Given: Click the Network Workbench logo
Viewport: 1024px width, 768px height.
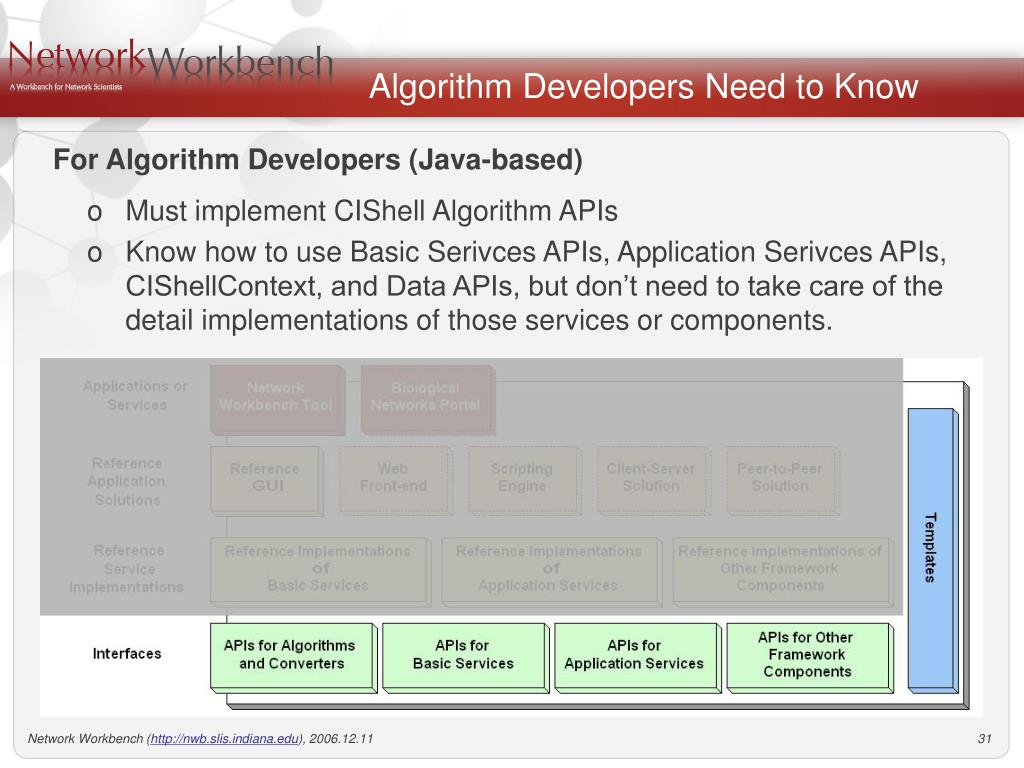Looking at the screenshot, I should (170, 63).
